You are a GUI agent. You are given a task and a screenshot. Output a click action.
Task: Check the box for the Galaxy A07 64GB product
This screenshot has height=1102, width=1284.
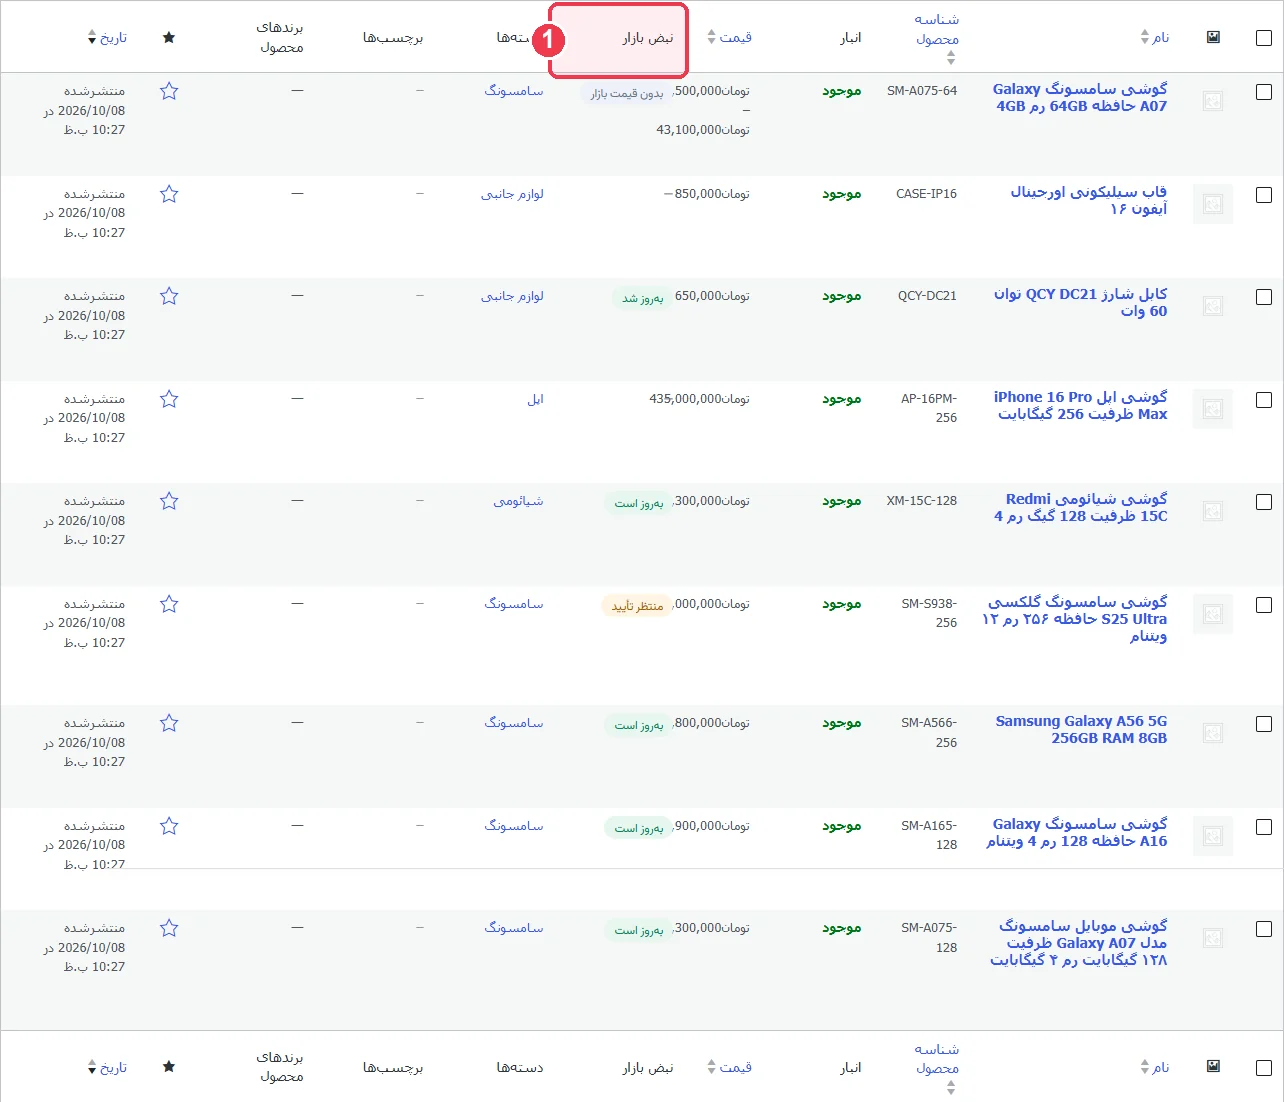[x=1264, y=92]
